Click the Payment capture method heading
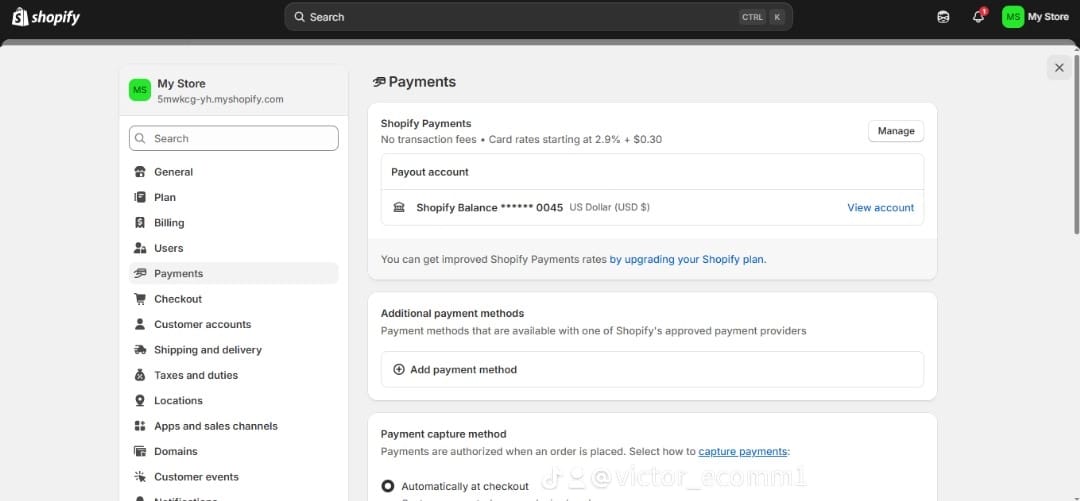Viewport: 1080px width, 501px height. coord(444,434)
